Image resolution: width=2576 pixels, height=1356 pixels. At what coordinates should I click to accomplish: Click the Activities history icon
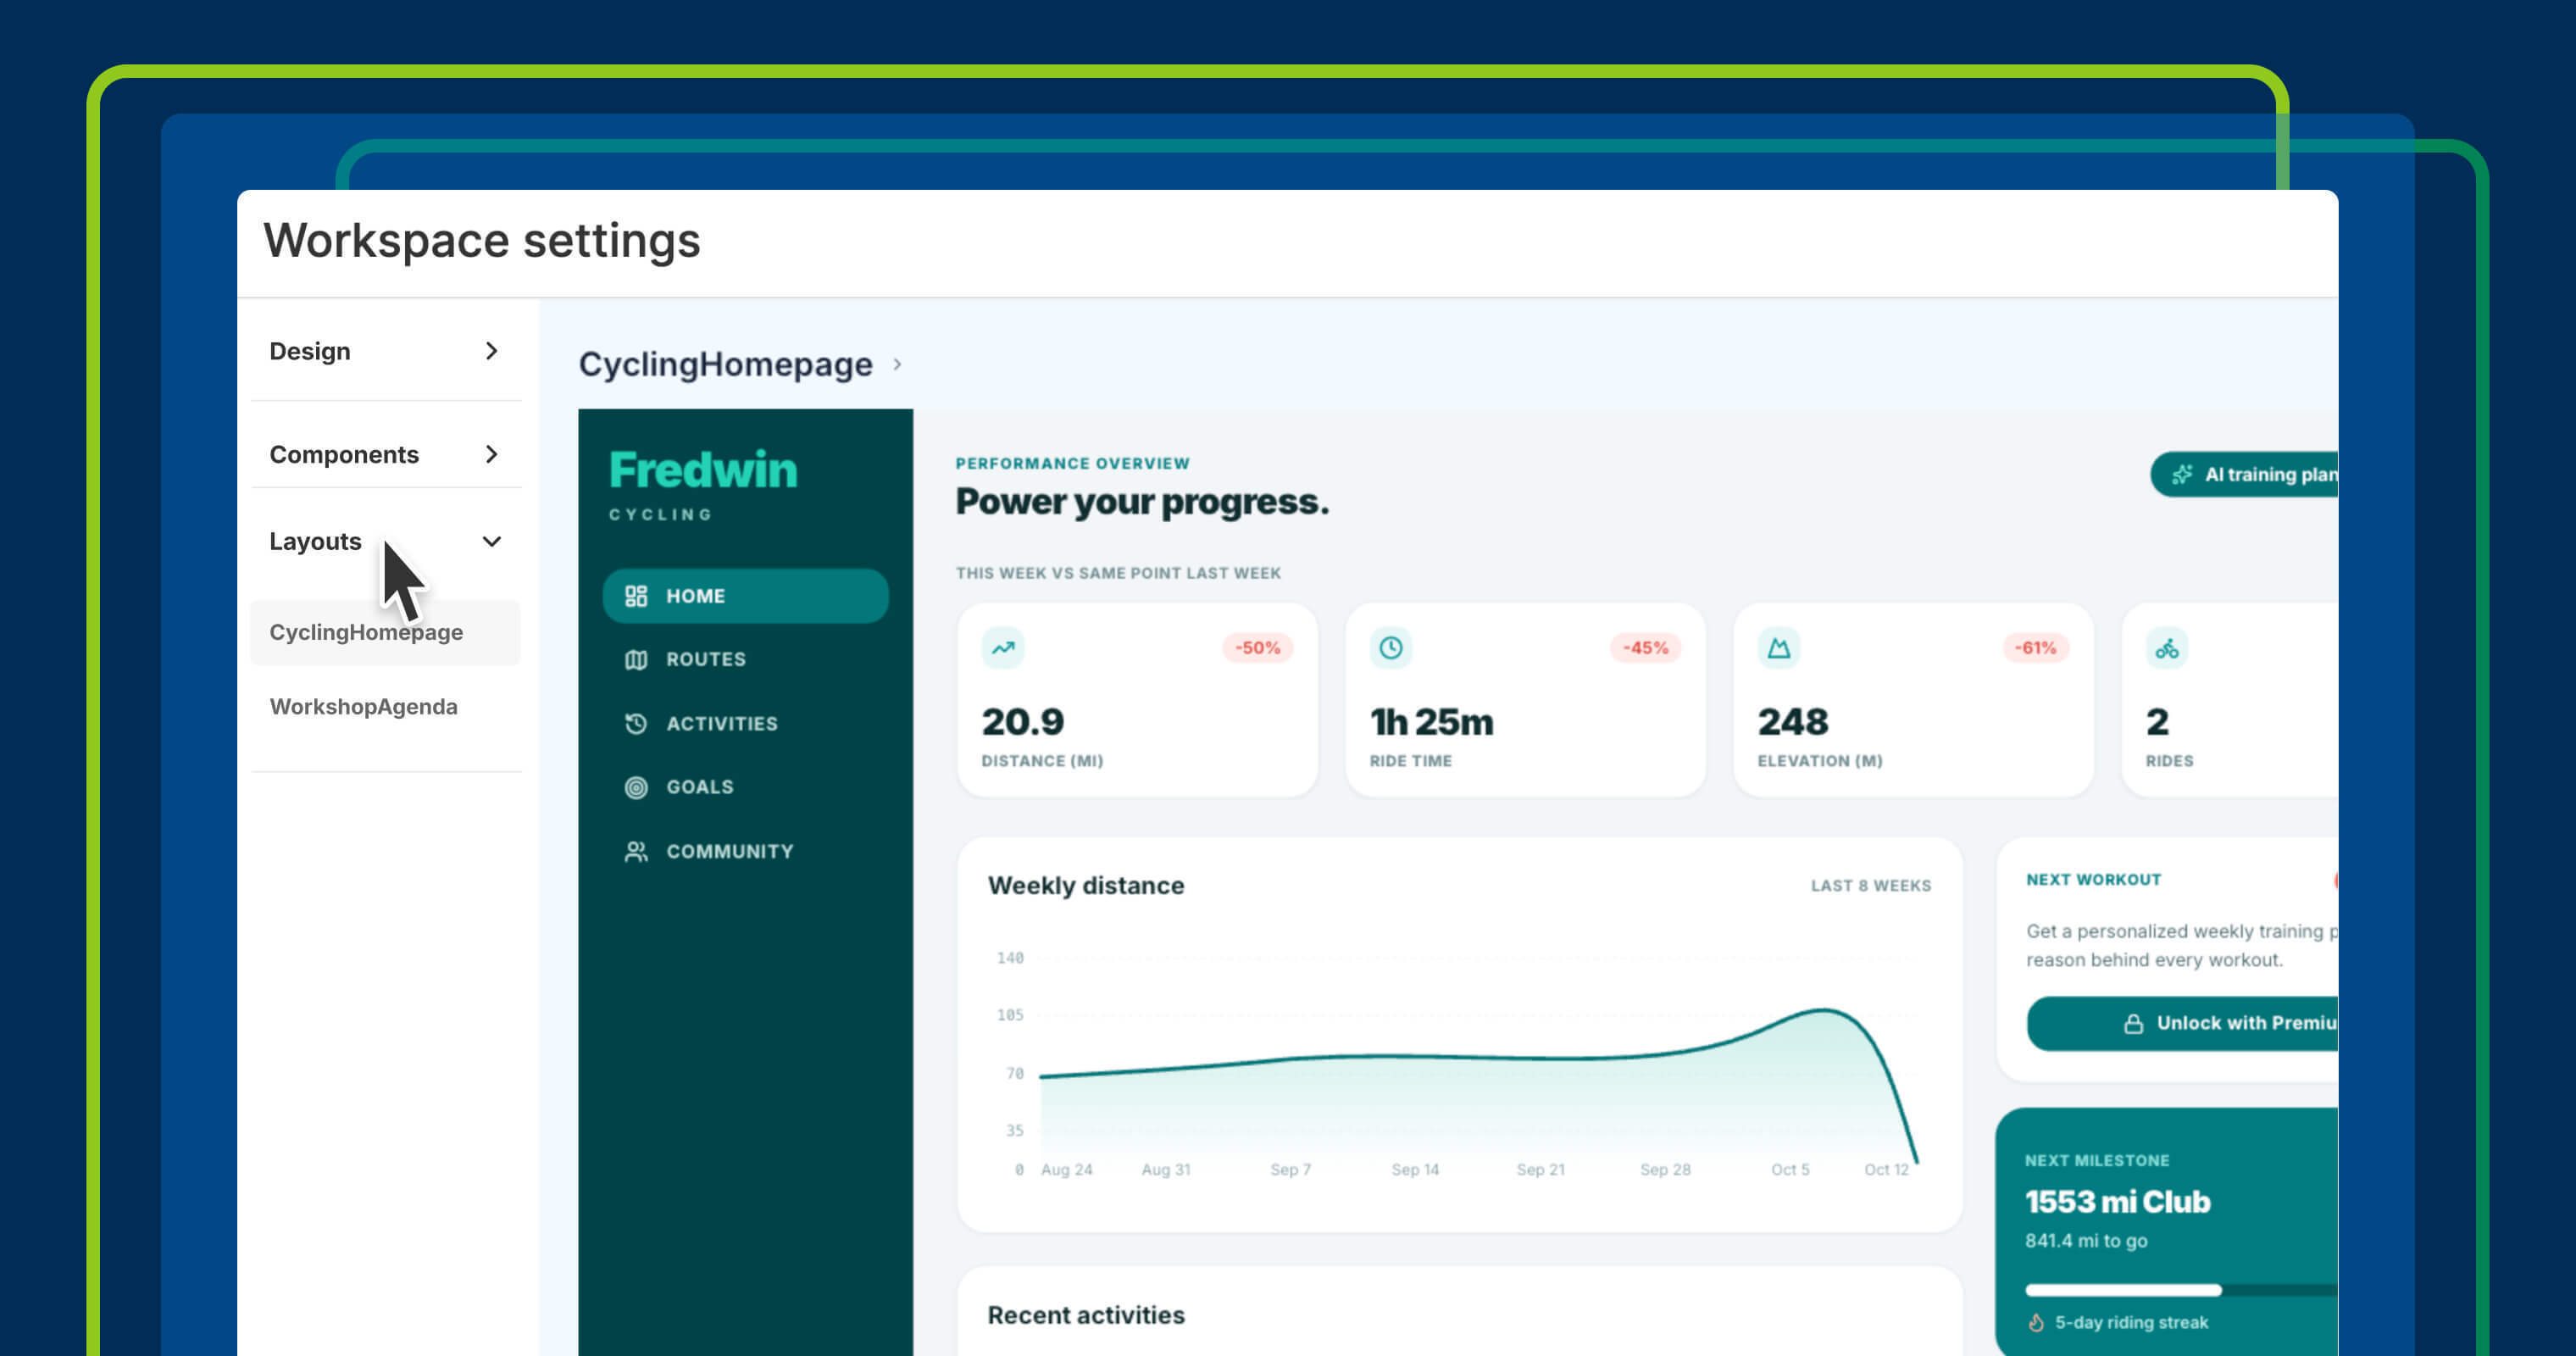pyautogui.click(x=636, y=723)
